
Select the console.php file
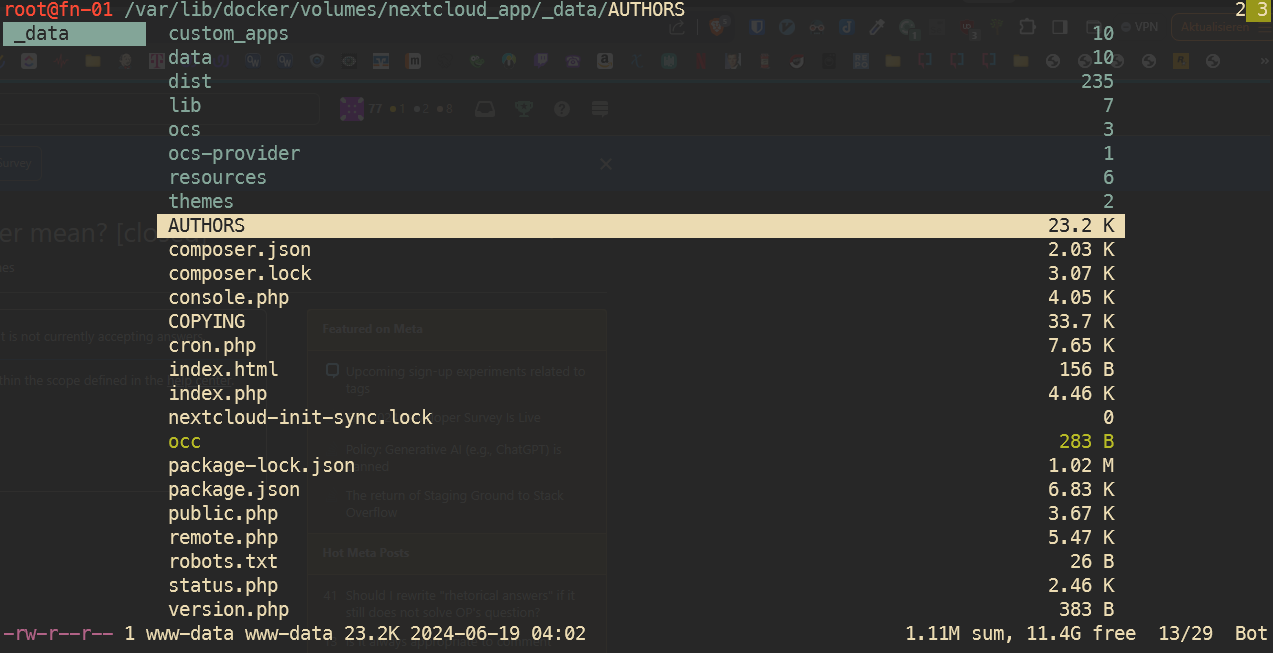(x=228, y=298)
